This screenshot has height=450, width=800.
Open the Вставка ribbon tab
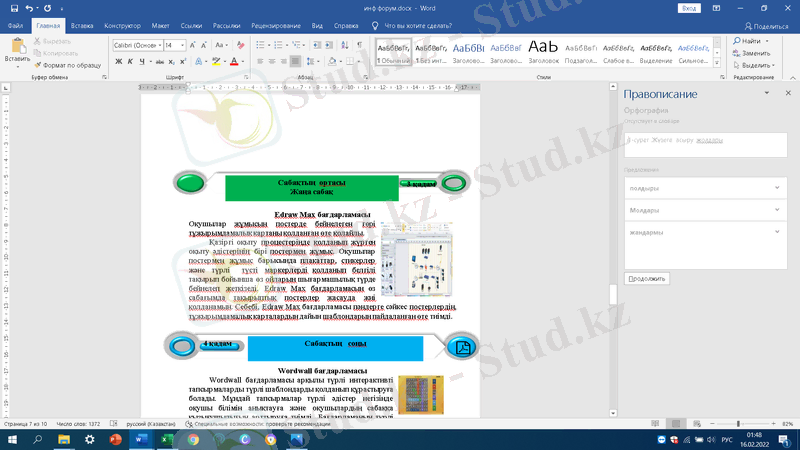82,24
